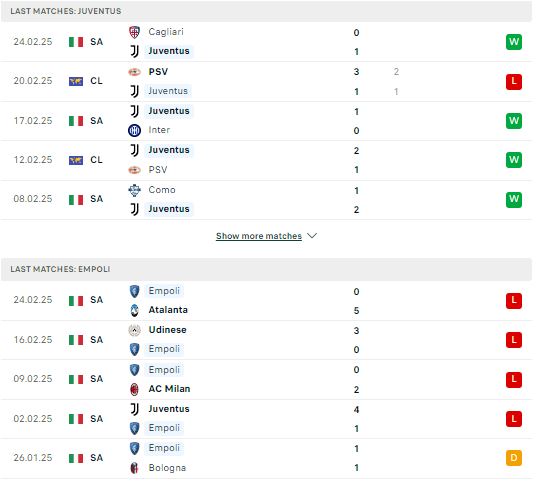
Task: Click the Udinese club crest icon
Action: (135, 331)
